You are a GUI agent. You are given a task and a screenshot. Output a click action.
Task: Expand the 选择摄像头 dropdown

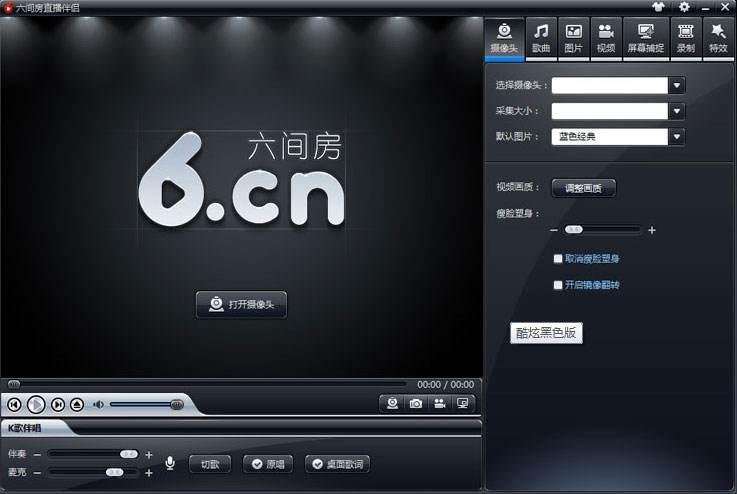(677, 86)
